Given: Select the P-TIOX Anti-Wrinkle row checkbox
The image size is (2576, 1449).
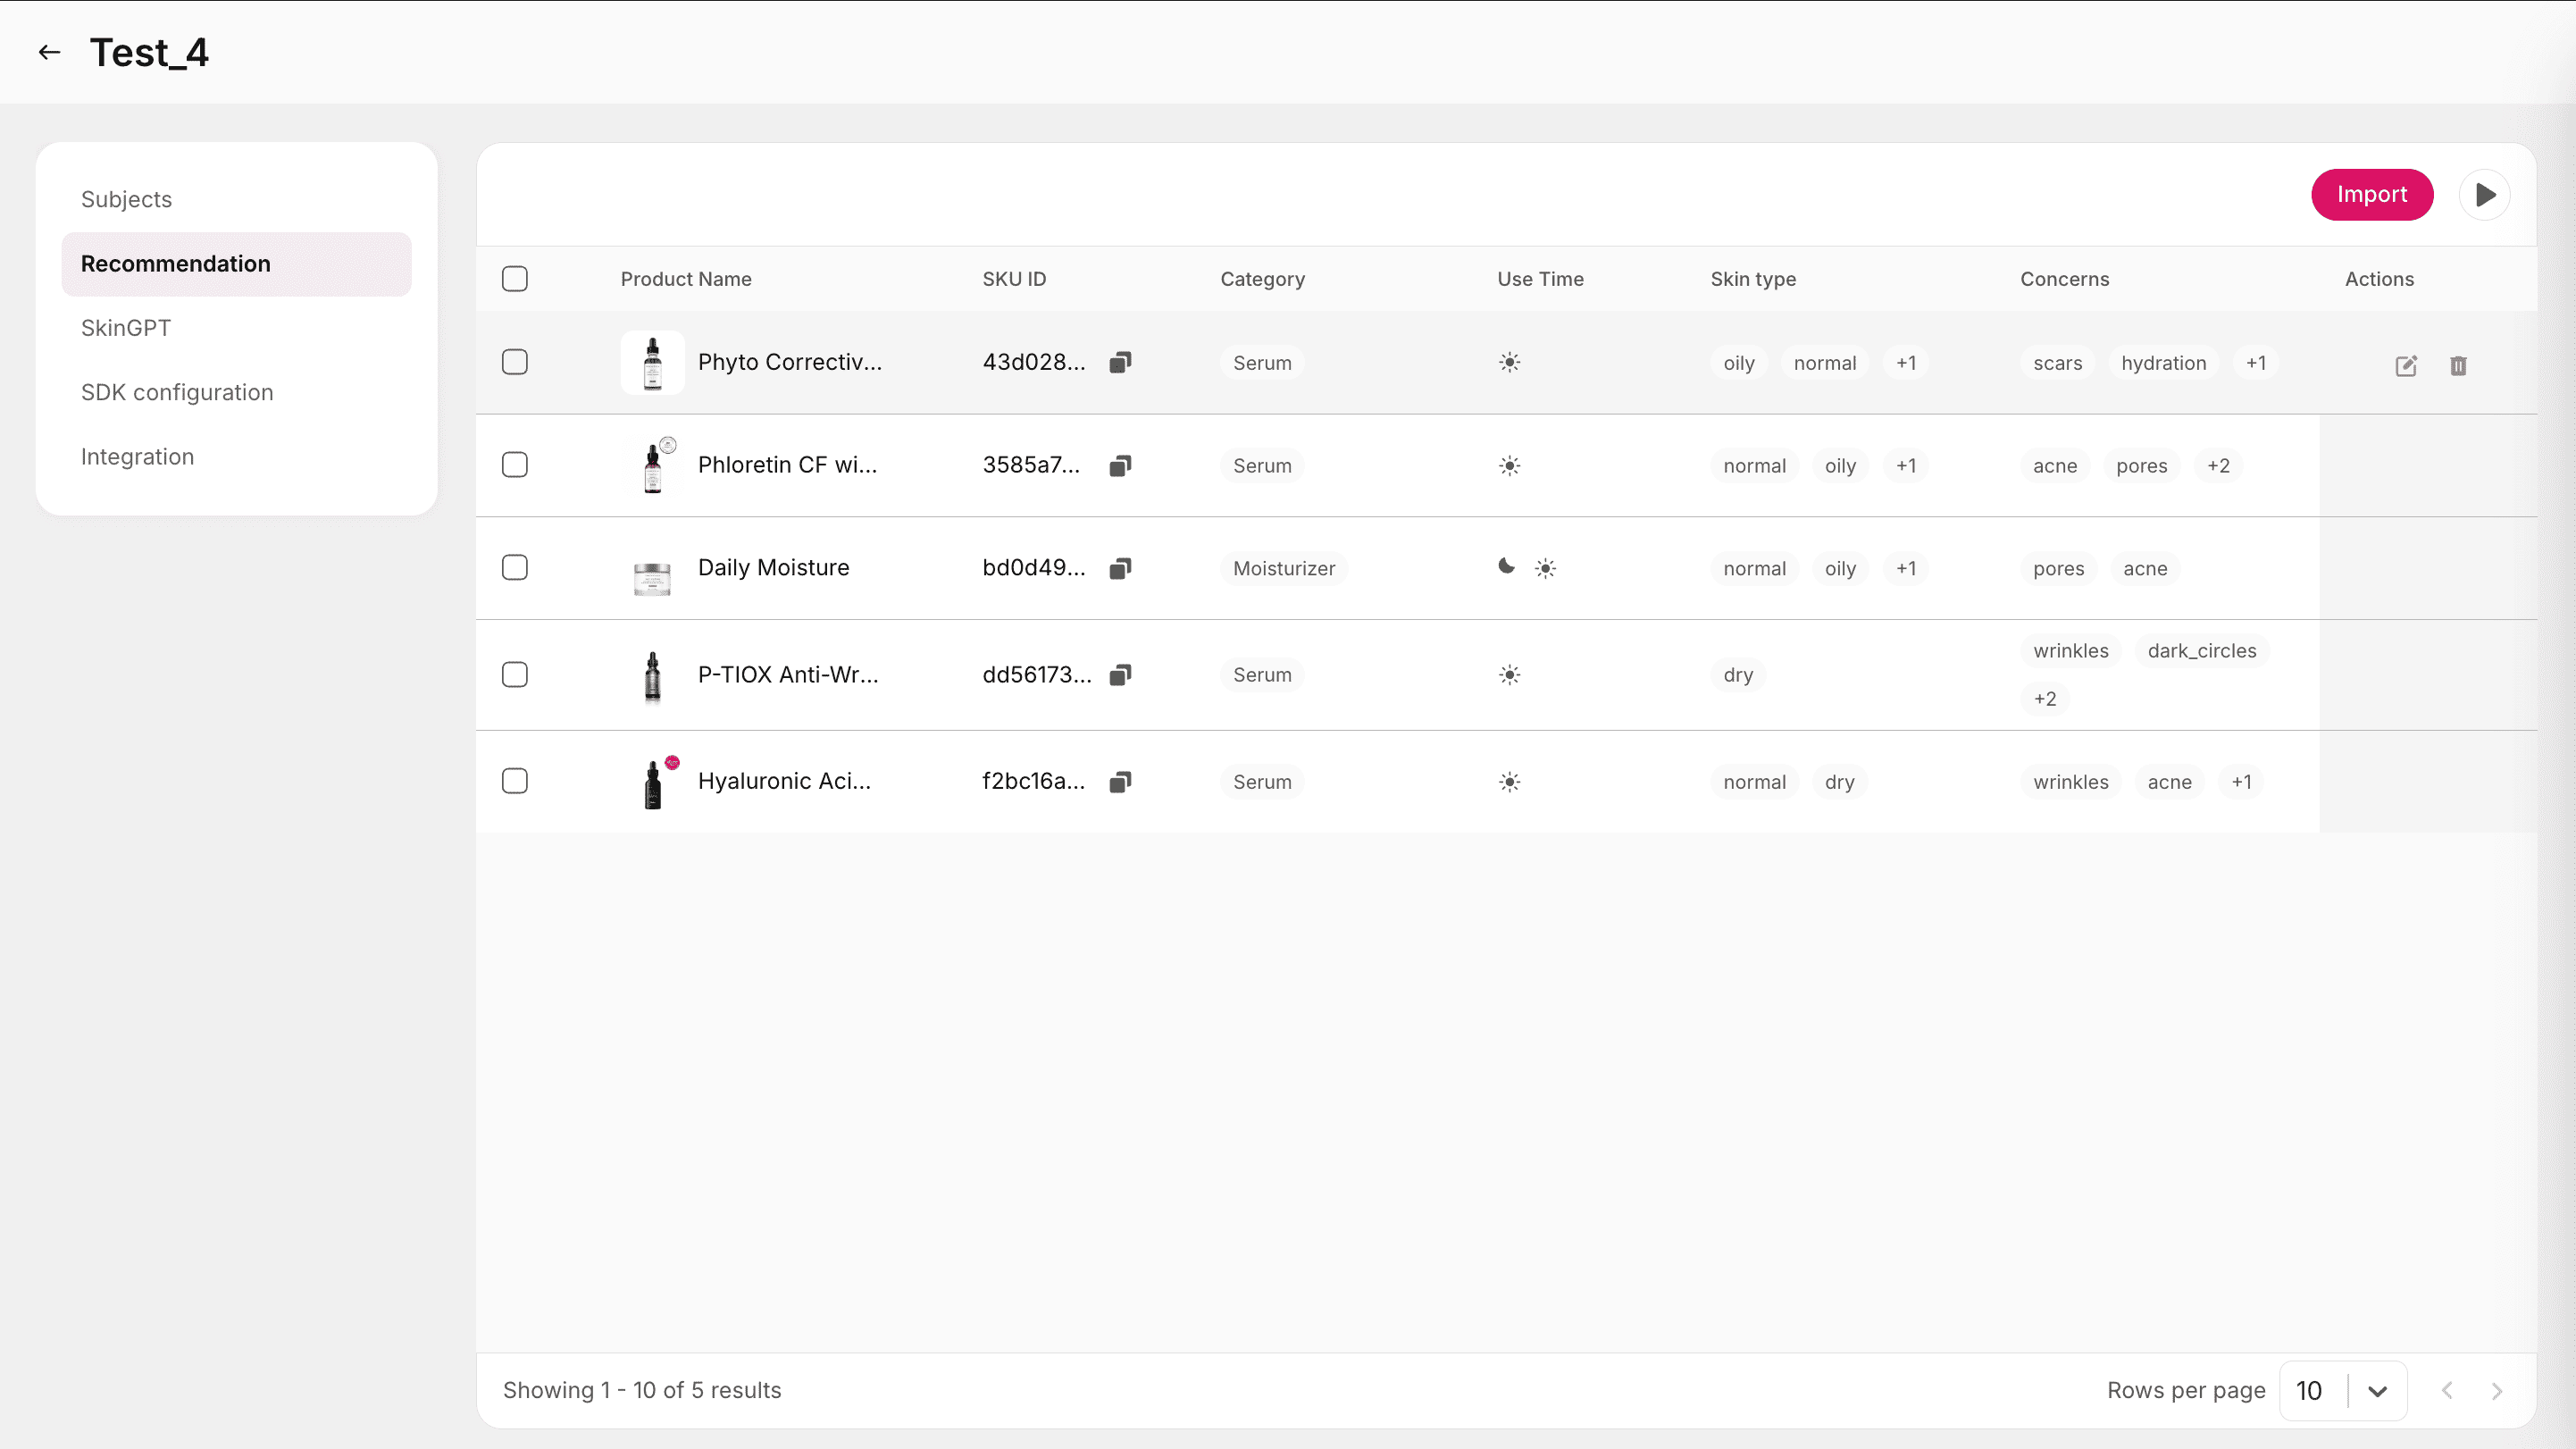Looking at the screenshot, I should (515, 675).
